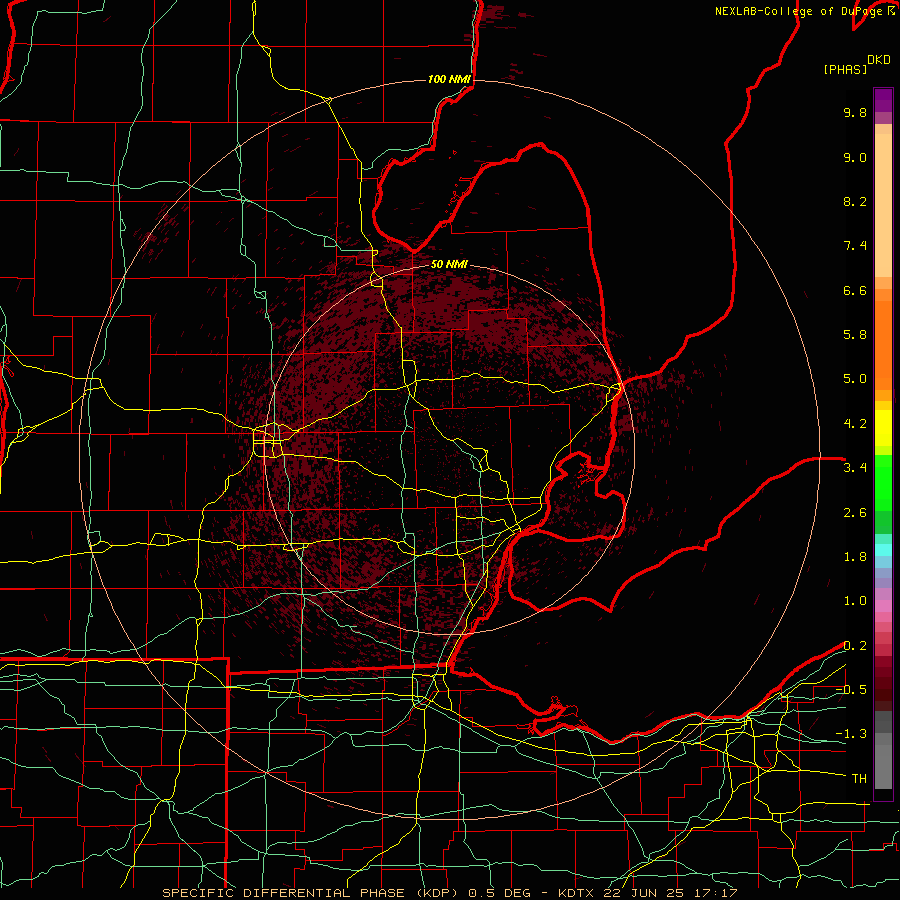The width and height of the screenshot is (900, 900).
Task: Click the 9.8 scale value
Action: pyautogui.click(x=855, y=112)
